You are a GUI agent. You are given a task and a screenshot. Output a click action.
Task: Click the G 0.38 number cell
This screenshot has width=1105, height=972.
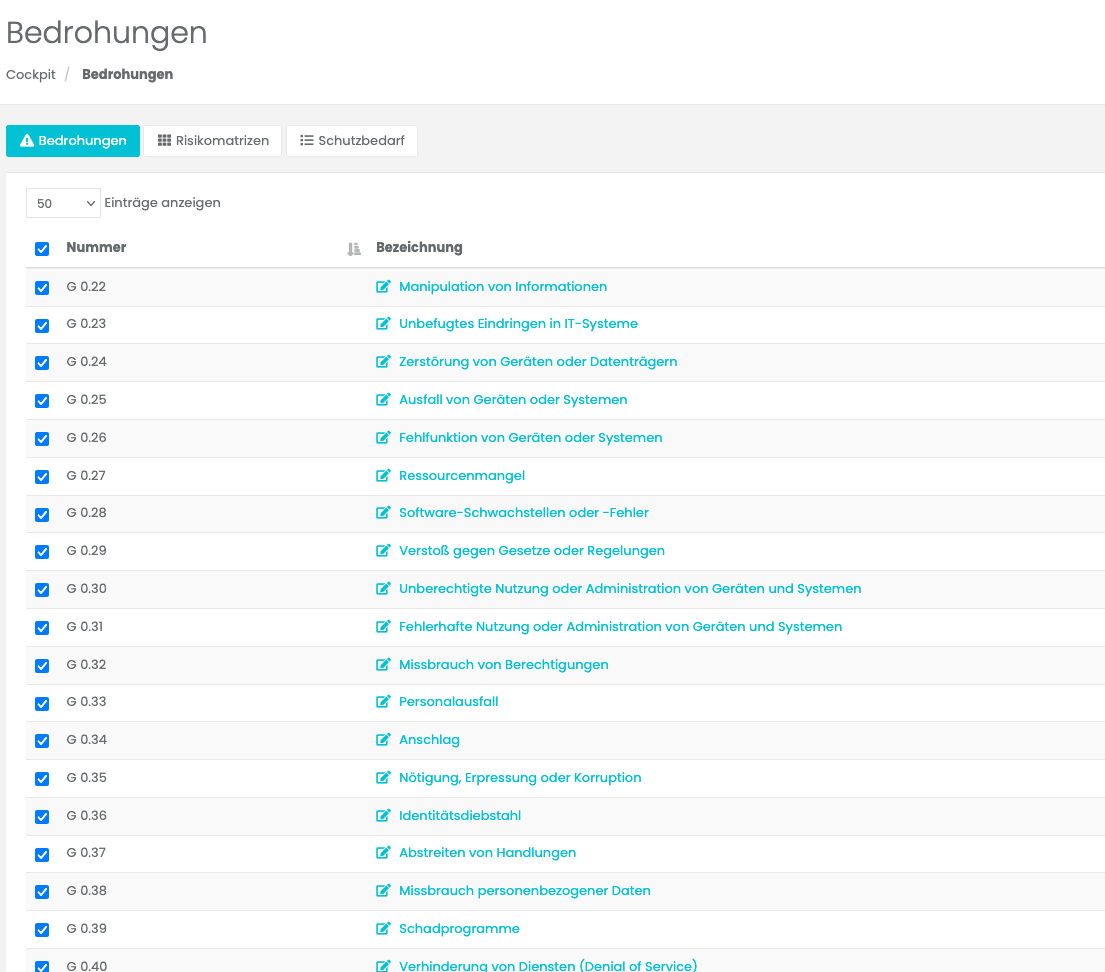(87, 890)
